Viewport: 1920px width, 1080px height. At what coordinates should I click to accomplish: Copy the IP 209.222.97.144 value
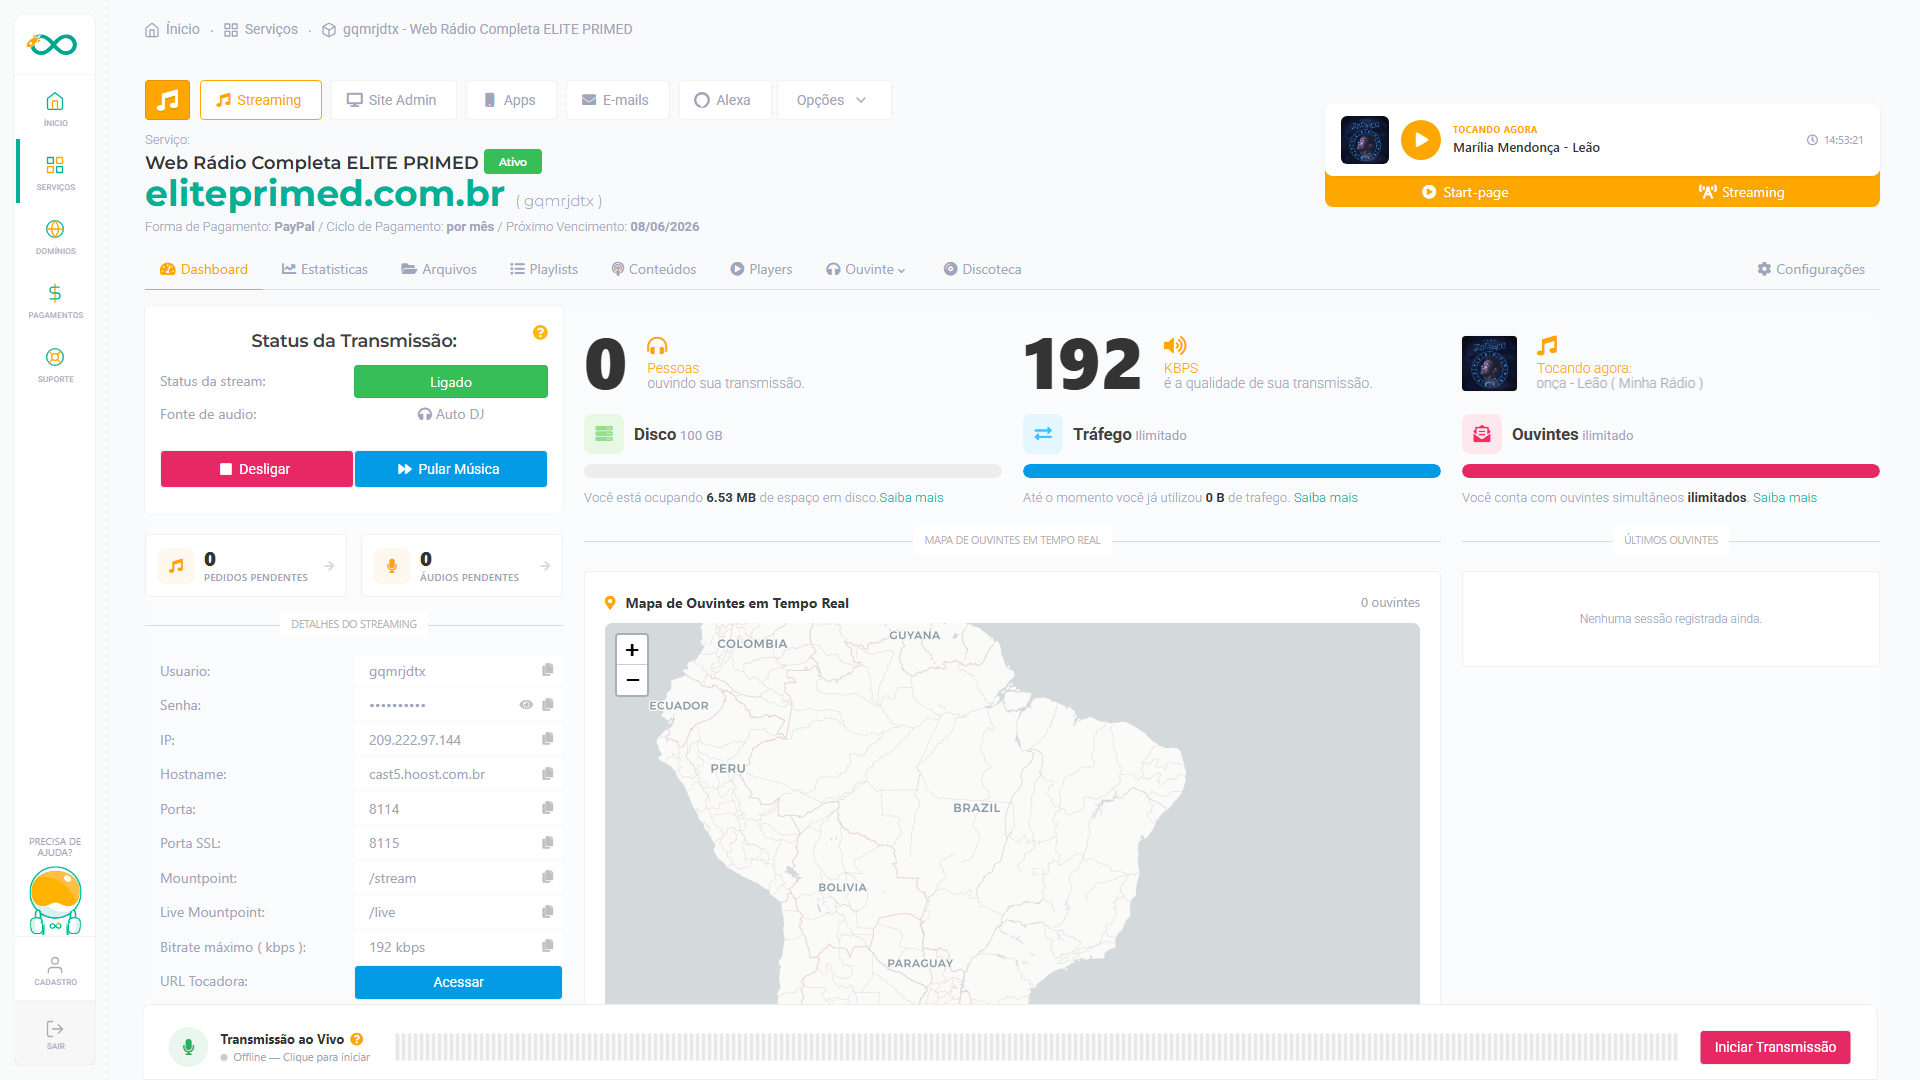pos(548,739)
